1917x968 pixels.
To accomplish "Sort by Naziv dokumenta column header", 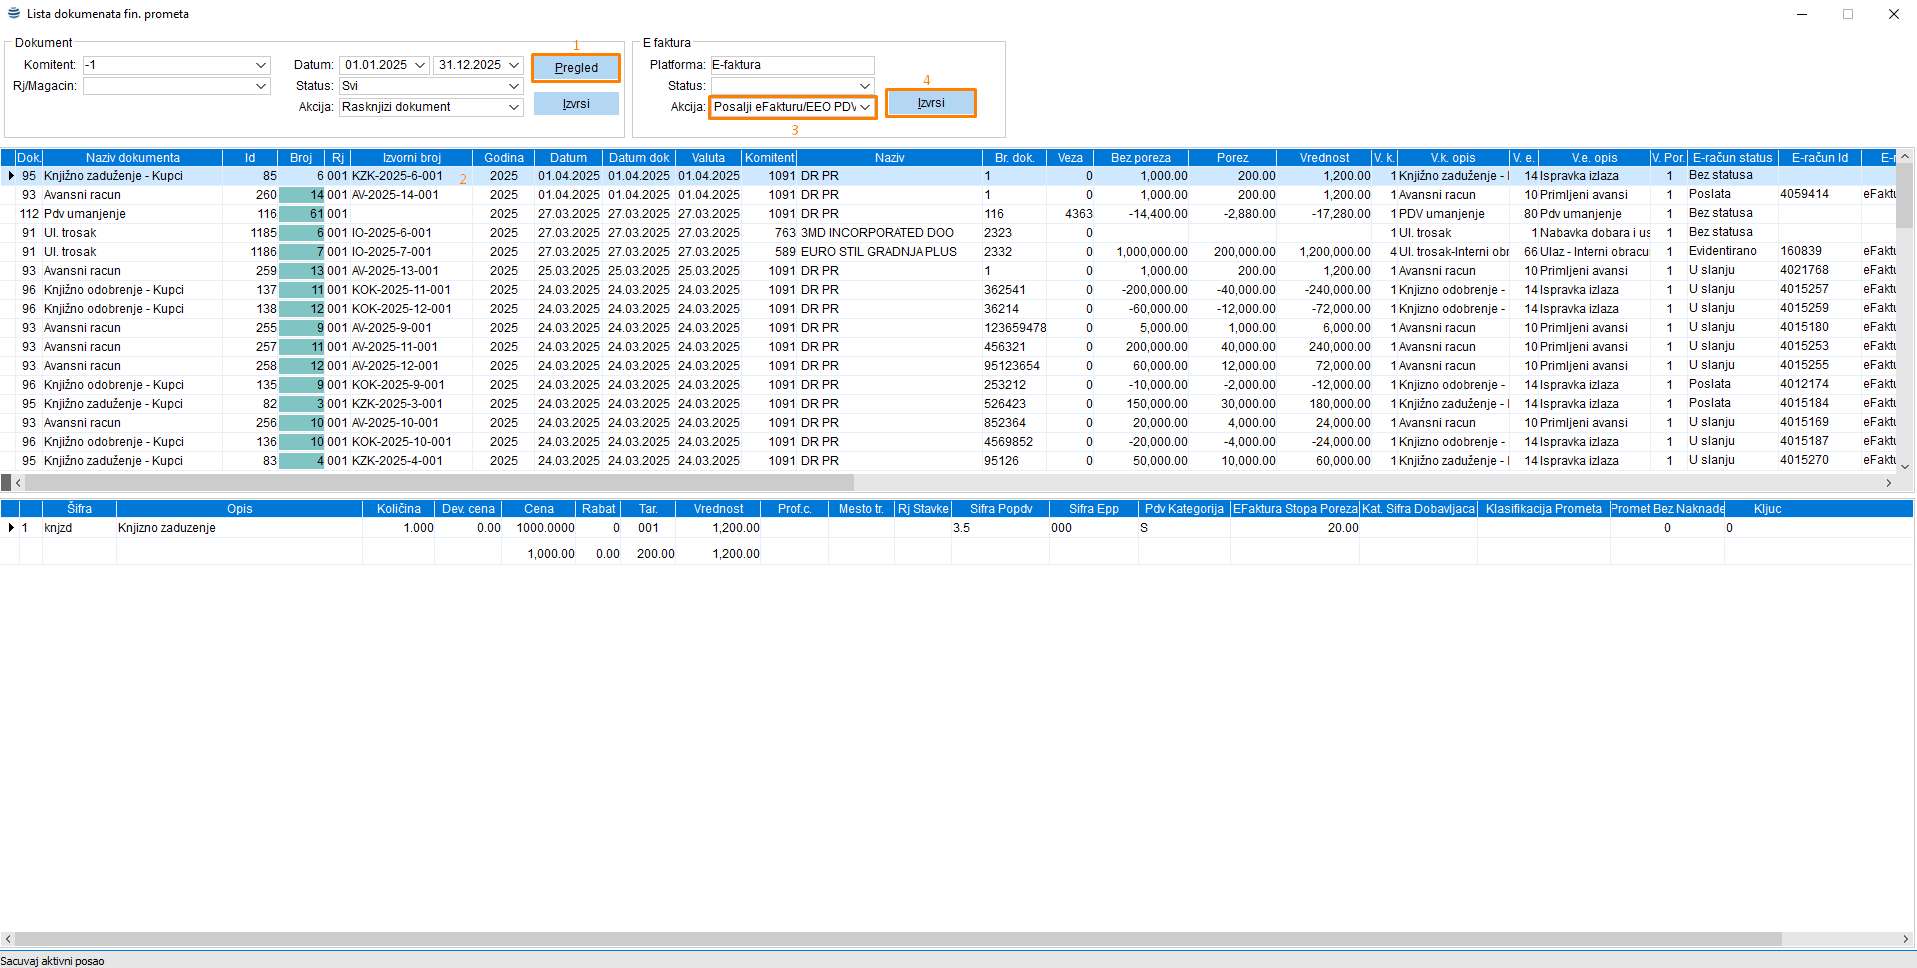I will (132, 158).
